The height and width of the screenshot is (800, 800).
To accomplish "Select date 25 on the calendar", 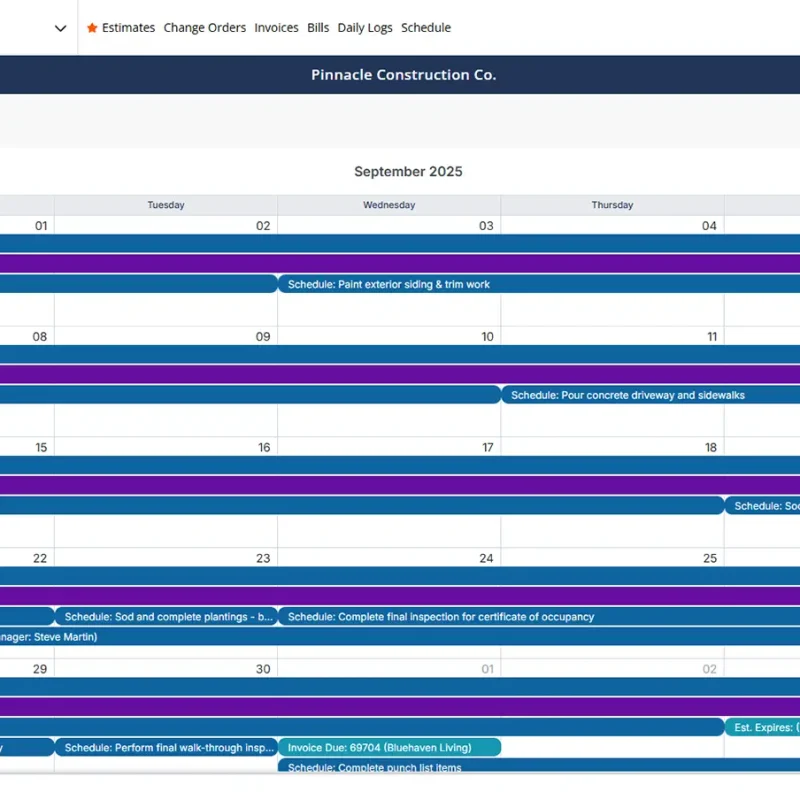I will [710, 558].
